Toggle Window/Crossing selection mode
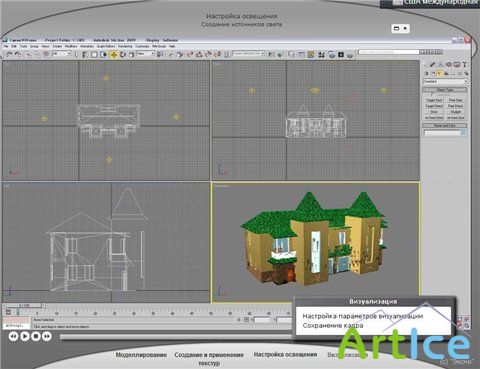 pyautogui.click(x=104, y=54)
